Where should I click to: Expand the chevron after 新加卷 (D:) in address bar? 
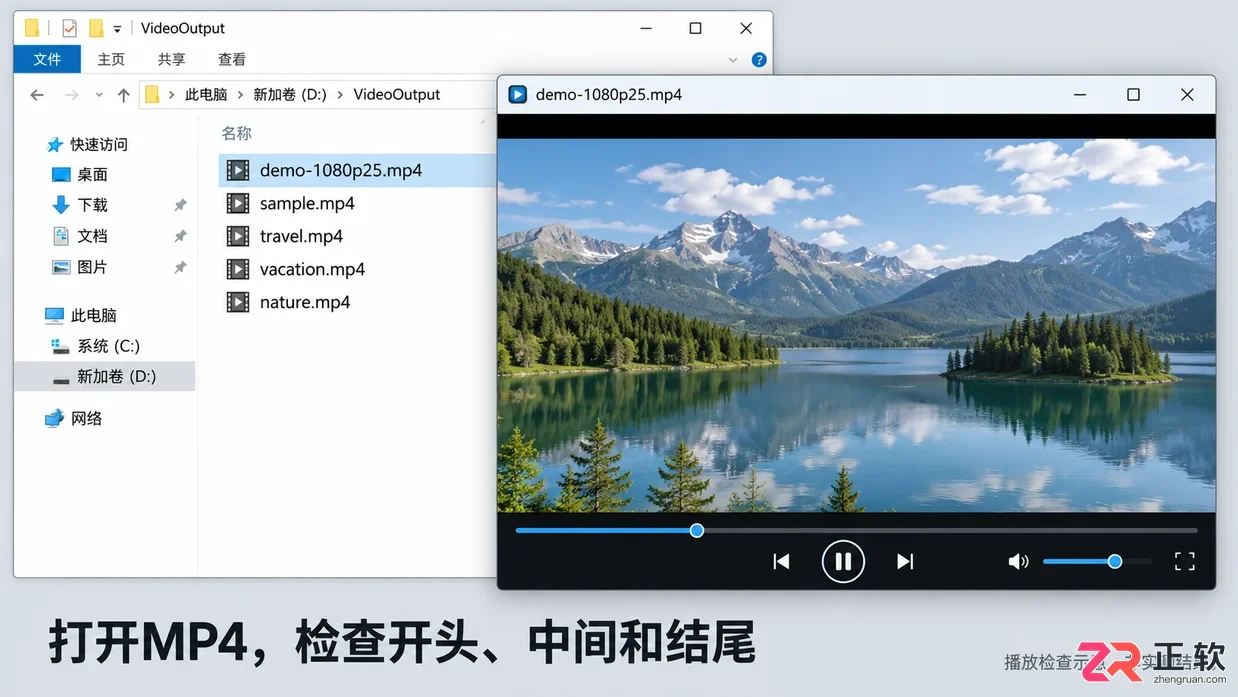pyautogui.click(x=340, y=95)
